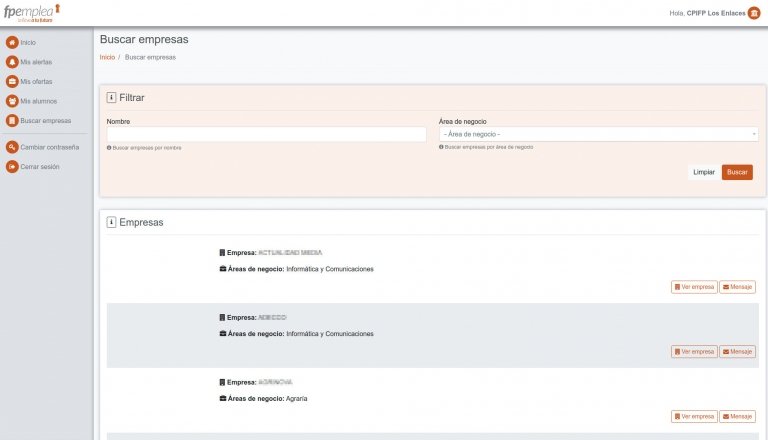Click the fpemplea logo

32,12
